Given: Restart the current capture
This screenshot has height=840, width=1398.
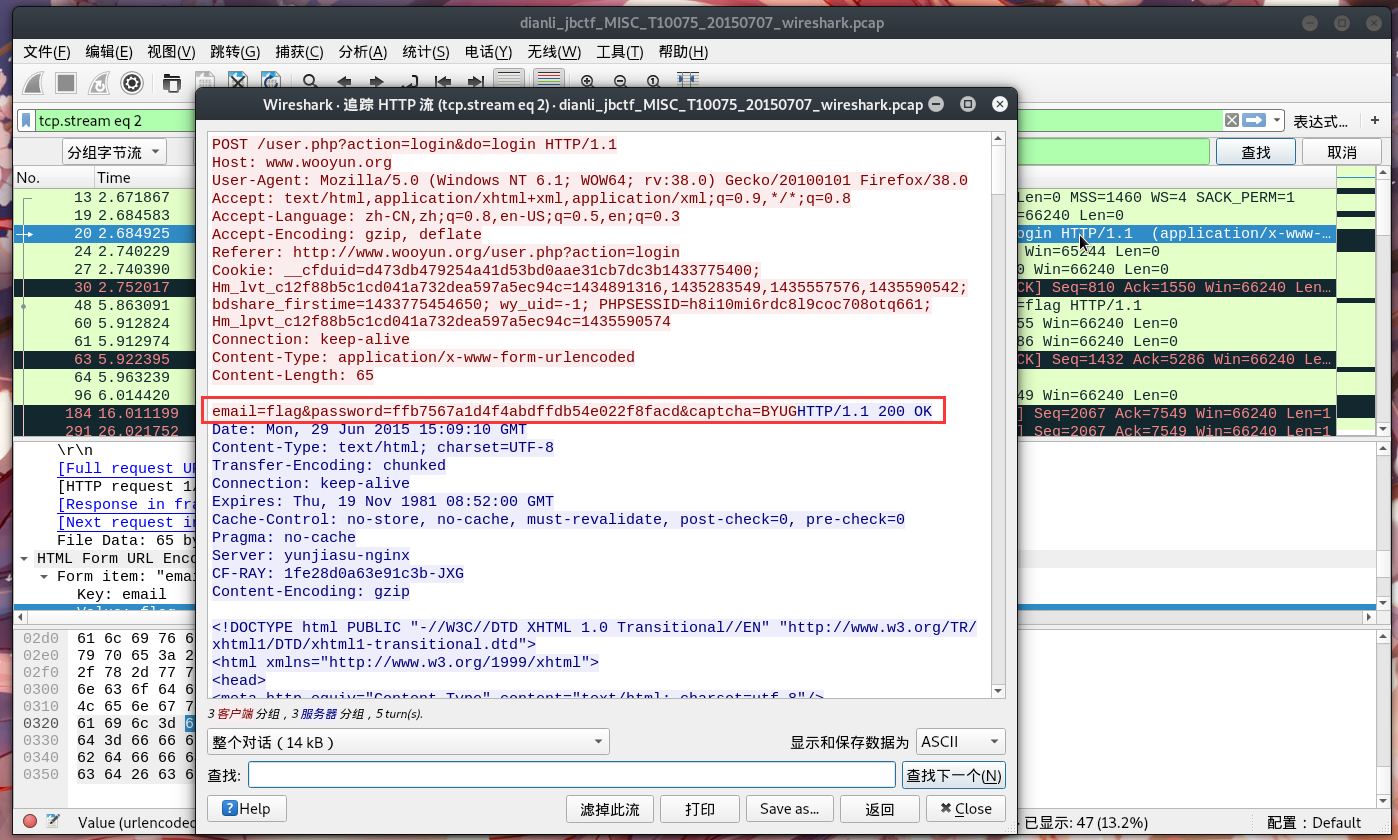Looking at the screenshot, I should (x=99, y=83).
